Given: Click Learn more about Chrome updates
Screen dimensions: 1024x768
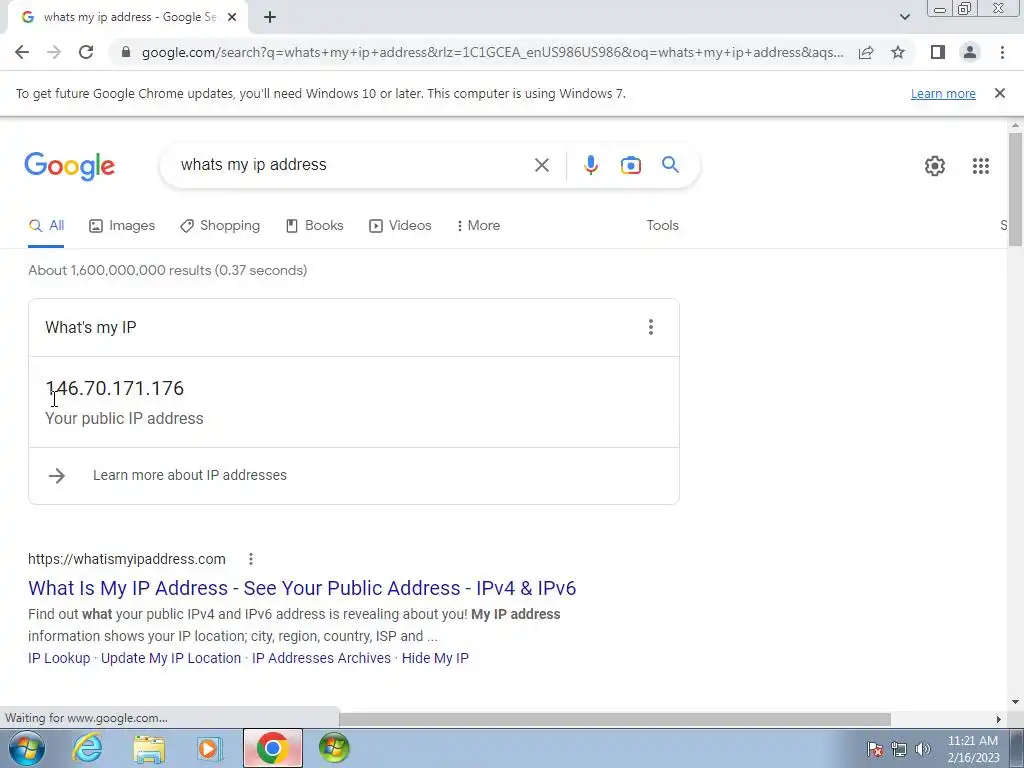Looking at the screenshot, I should (943, 93).
